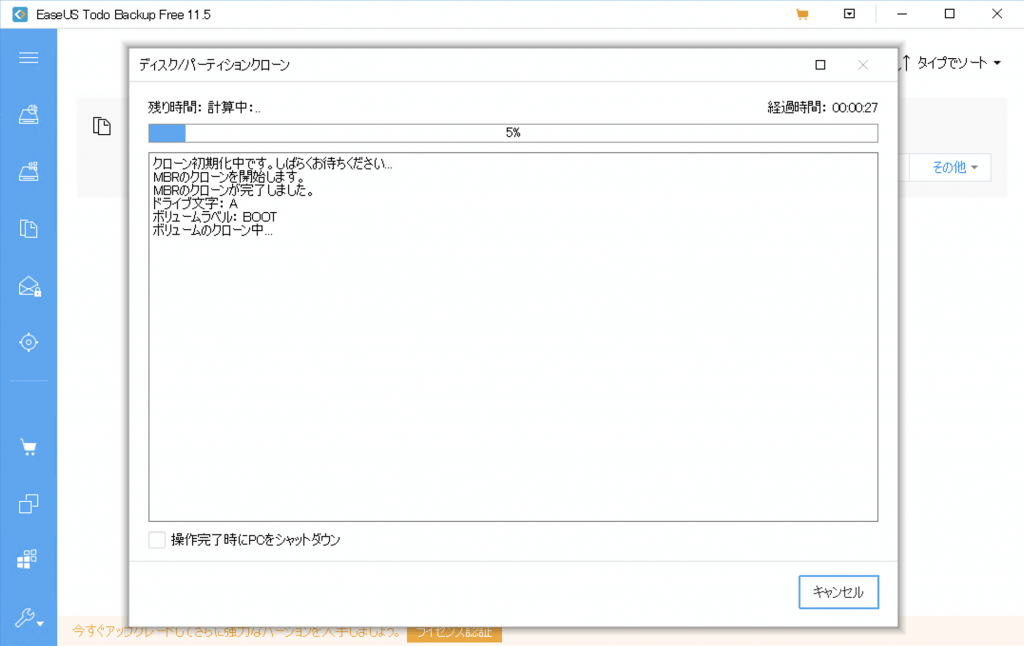Click the 5% clone progress bar
Image resolution: width=1024 pixels, height=646 pixels.
512,133
